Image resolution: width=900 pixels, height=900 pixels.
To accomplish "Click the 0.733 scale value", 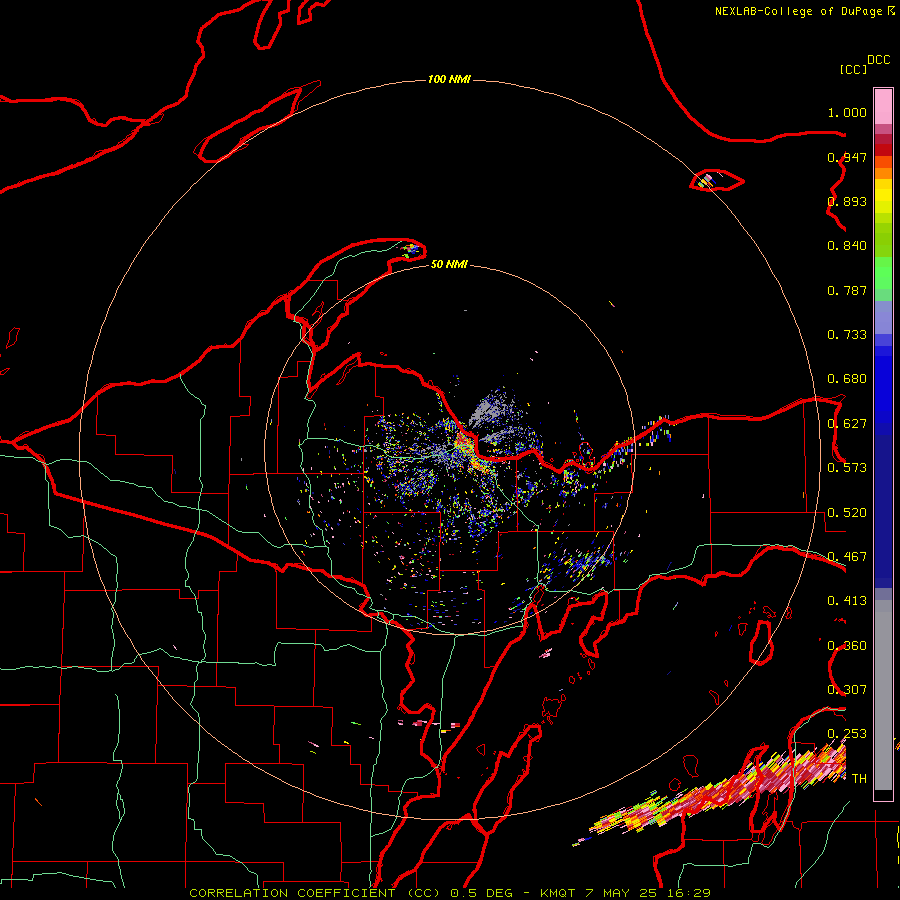I will (847, 335).
